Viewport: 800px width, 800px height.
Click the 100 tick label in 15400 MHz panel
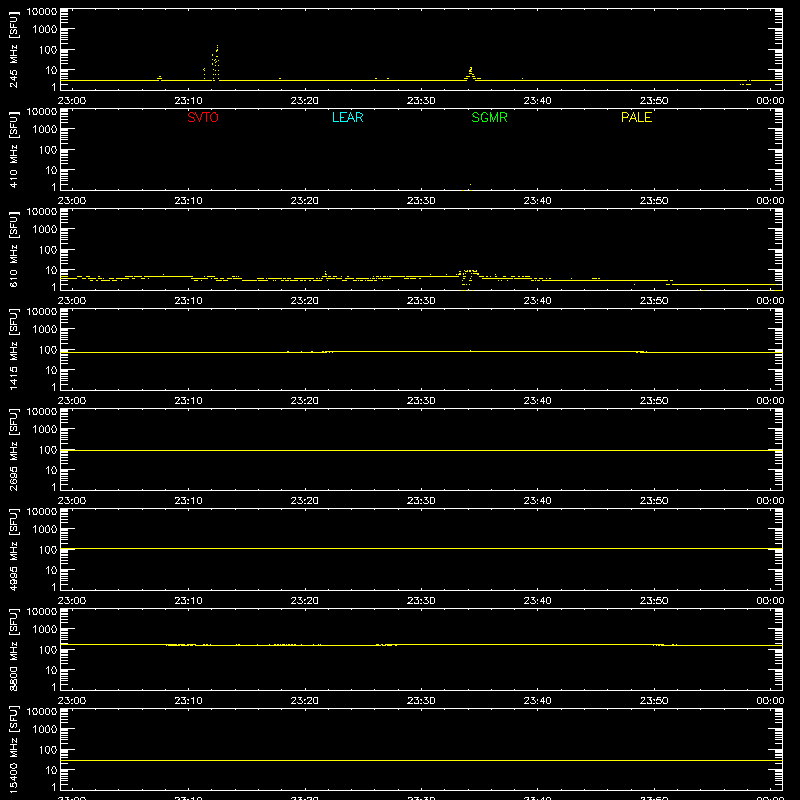(48, 750)
